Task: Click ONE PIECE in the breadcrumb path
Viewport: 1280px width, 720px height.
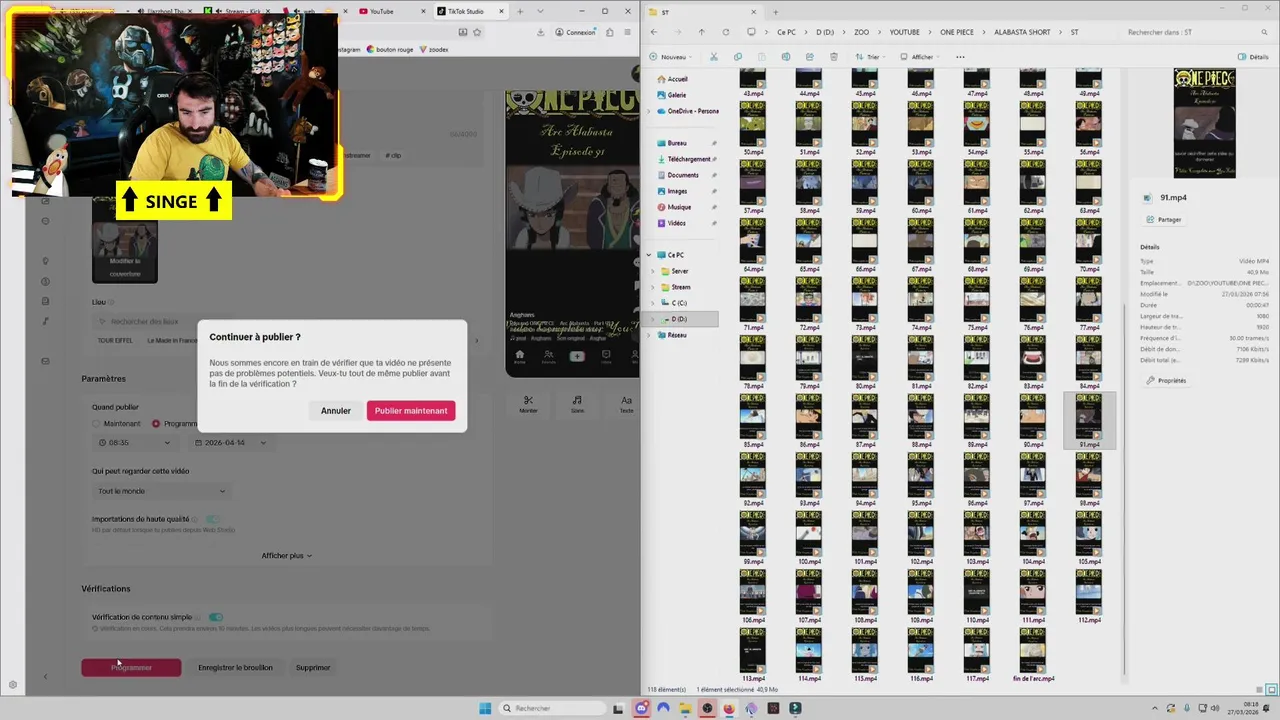Action: (959, 32)
